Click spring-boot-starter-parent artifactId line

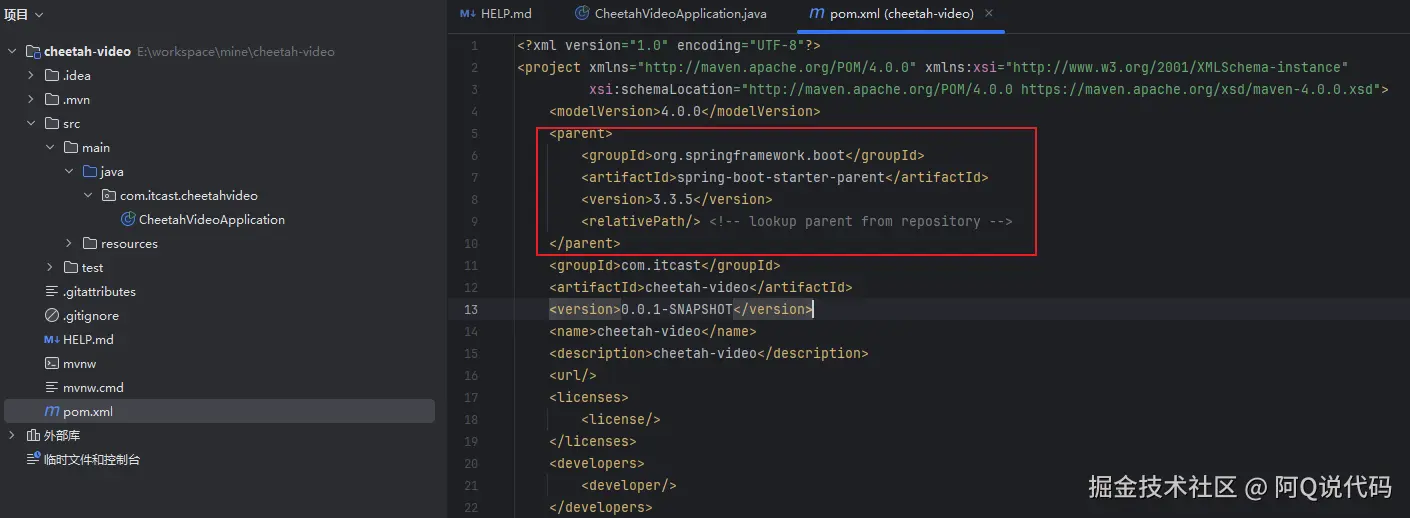tap(785, 178)
